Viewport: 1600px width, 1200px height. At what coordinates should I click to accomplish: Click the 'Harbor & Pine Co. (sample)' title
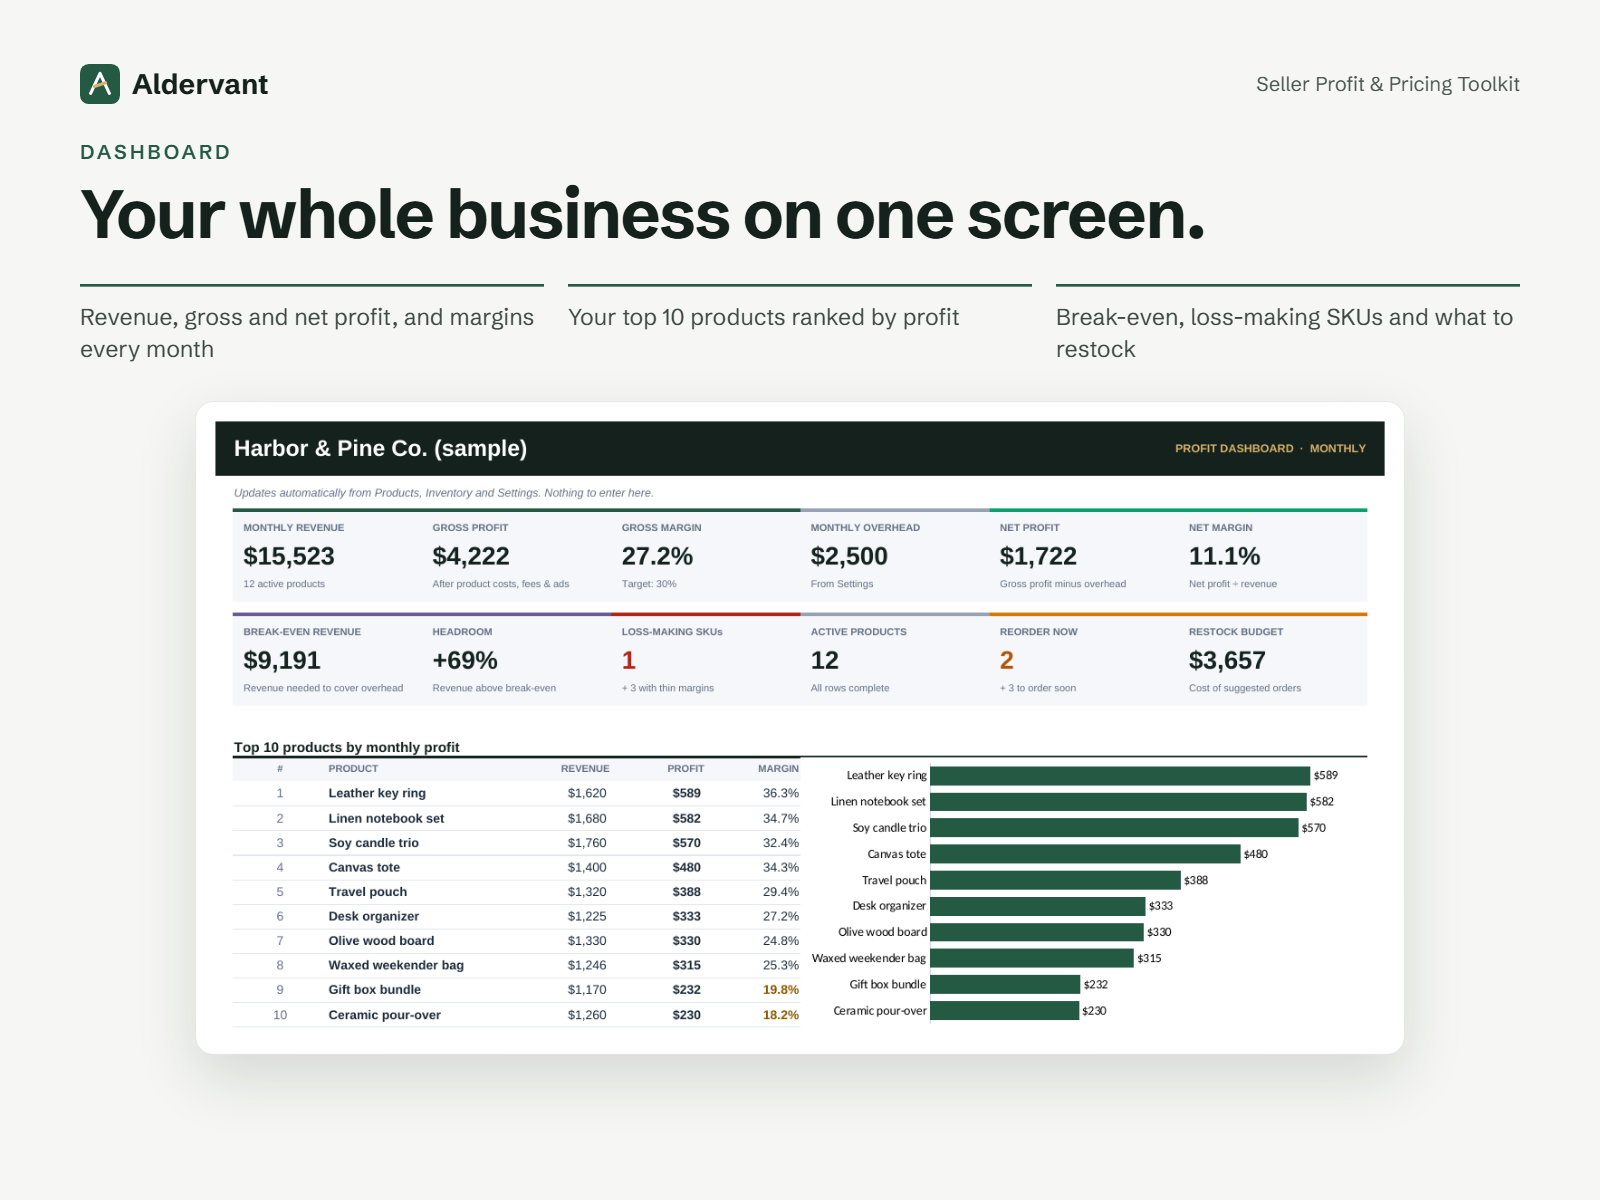pos(380,448)
